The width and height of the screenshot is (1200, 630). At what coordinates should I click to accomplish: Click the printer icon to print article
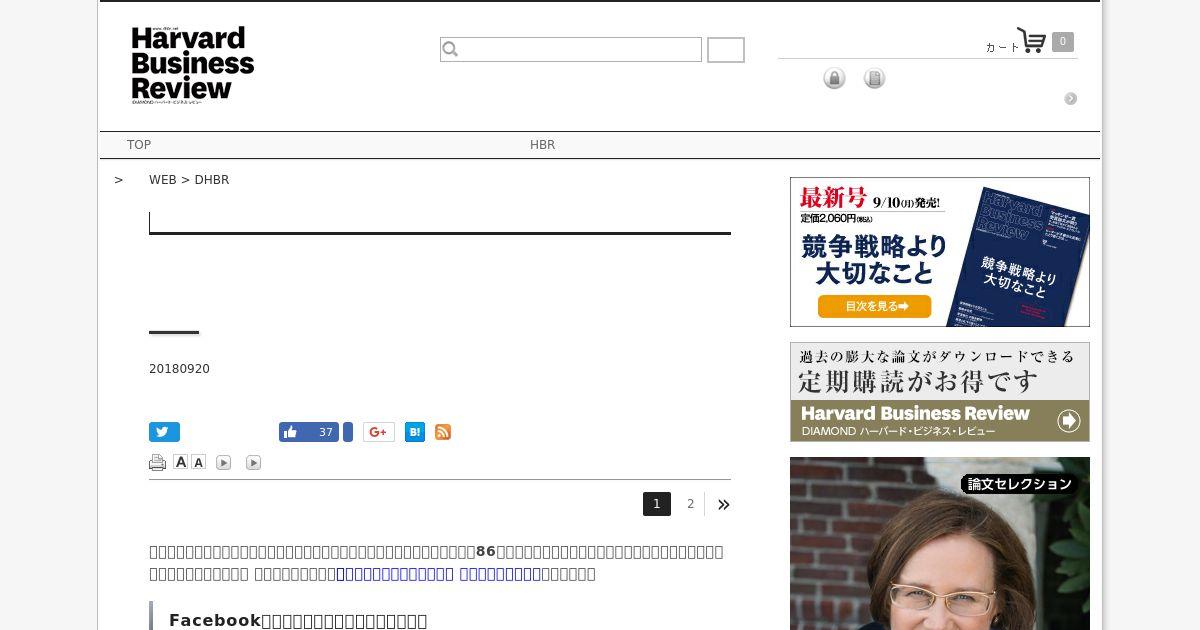157,462
